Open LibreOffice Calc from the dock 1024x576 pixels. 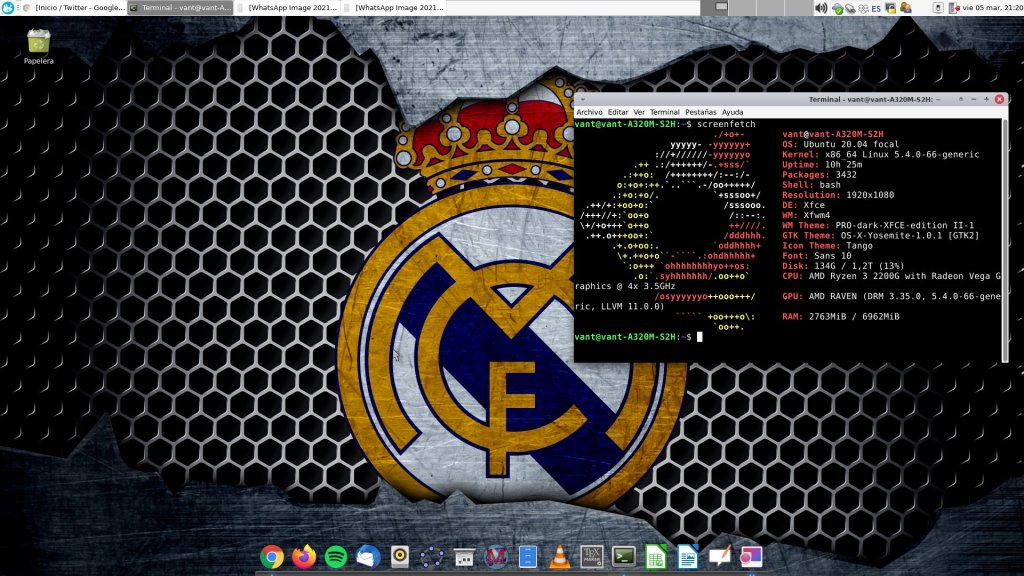click(656, 557)
